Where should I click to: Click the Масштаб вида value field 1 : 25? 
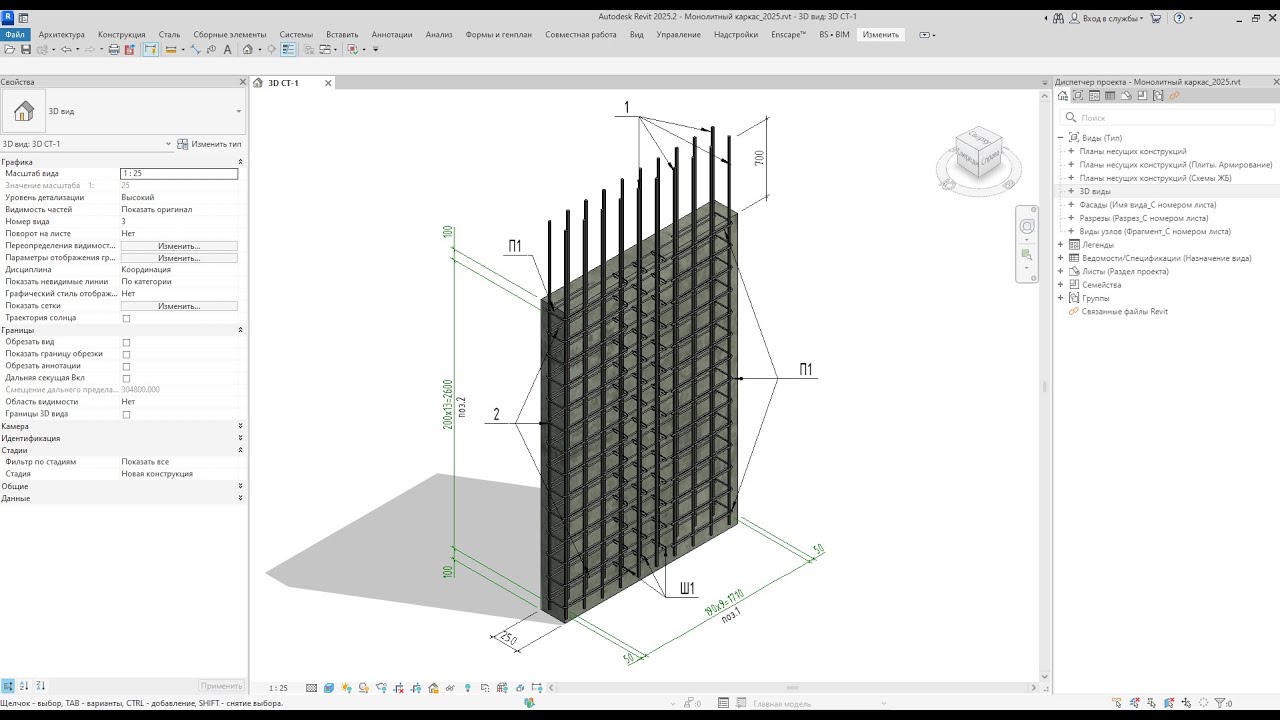179,174
